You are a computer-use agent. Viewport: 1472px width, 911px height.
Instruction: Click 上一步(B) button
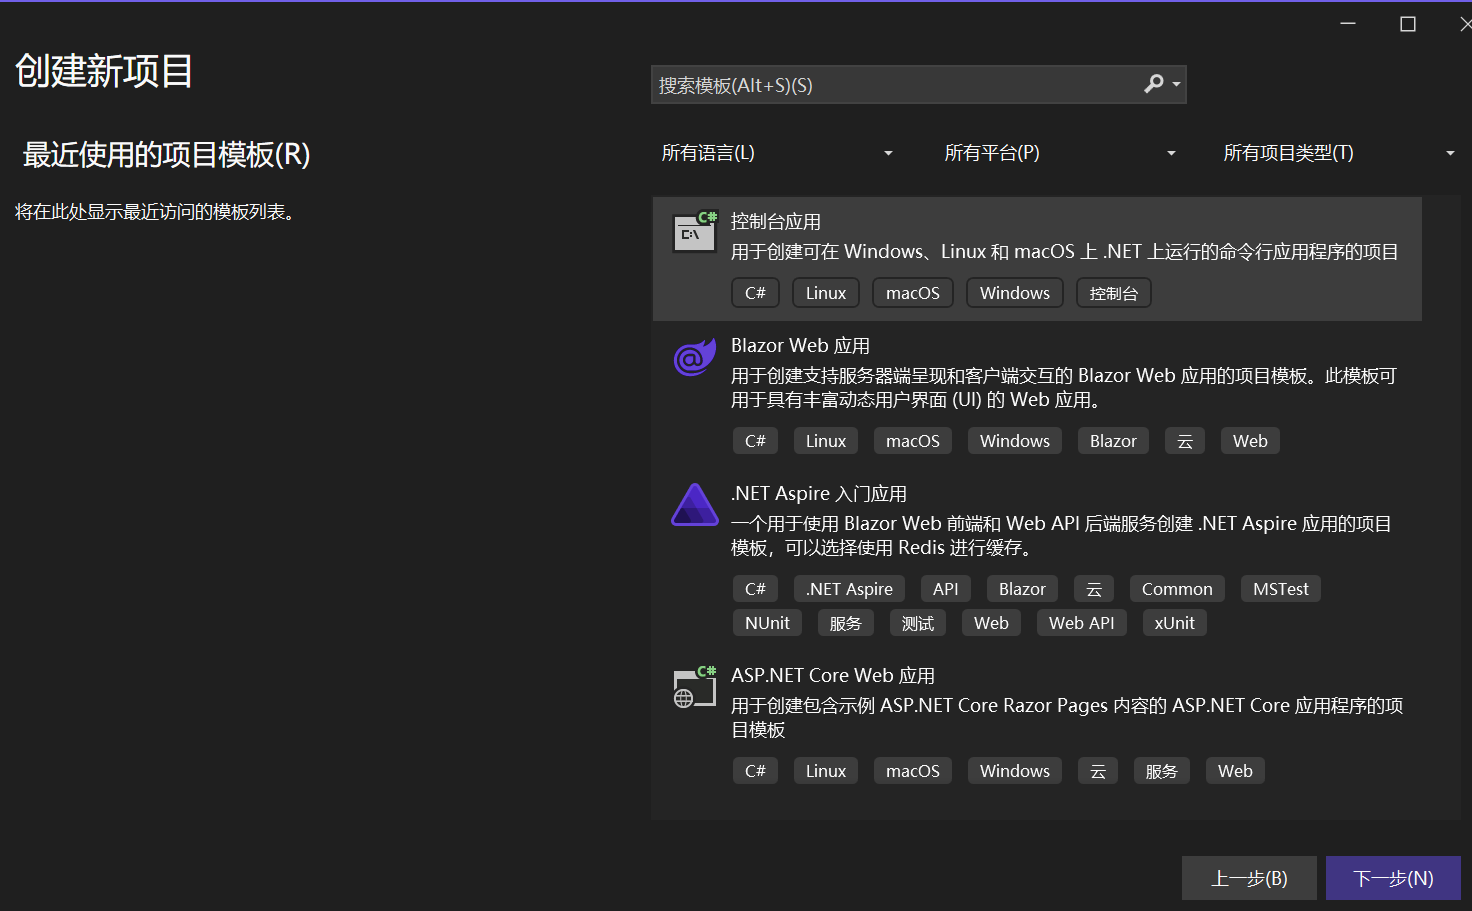click(1249, 878)
